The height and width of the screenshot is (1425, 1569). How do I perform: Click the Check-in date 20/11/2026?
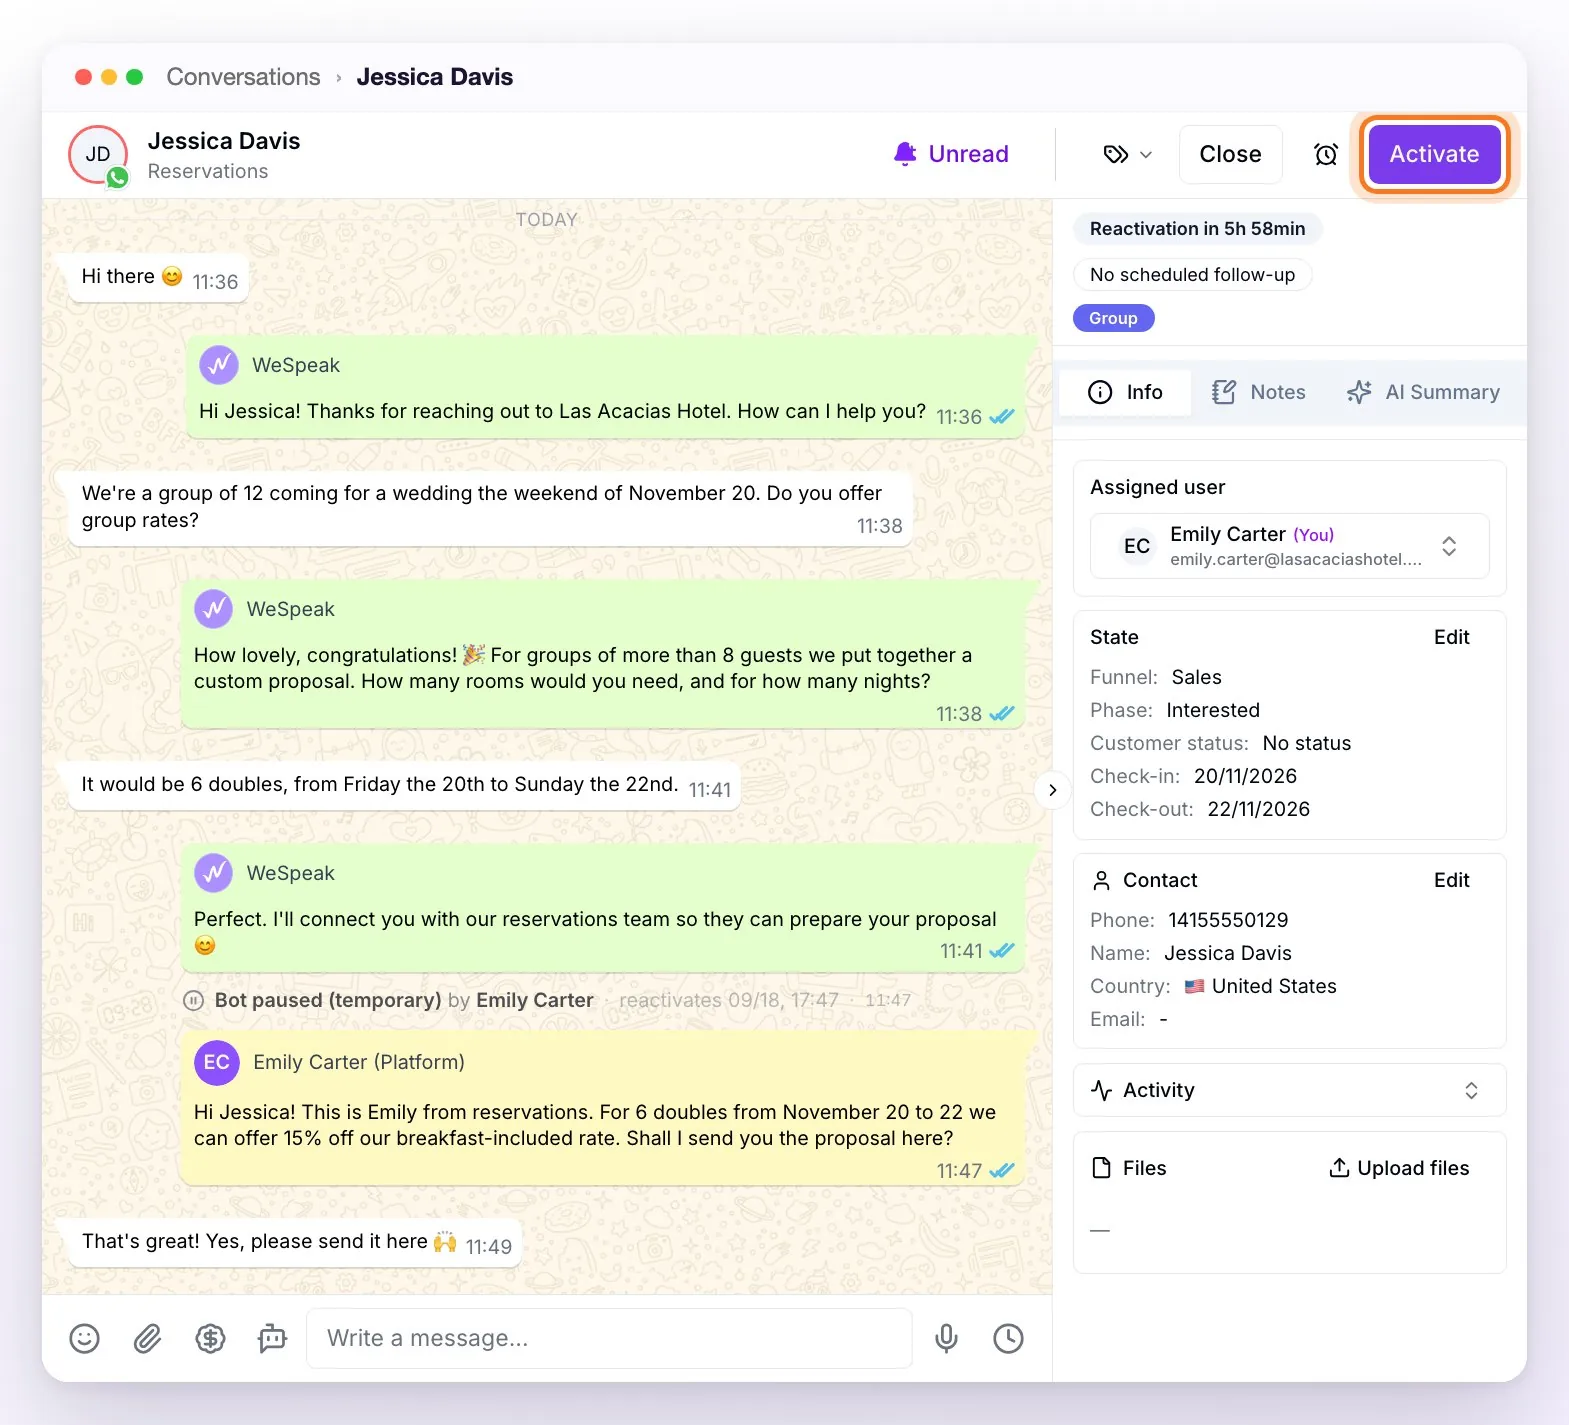click(1245, 776)
